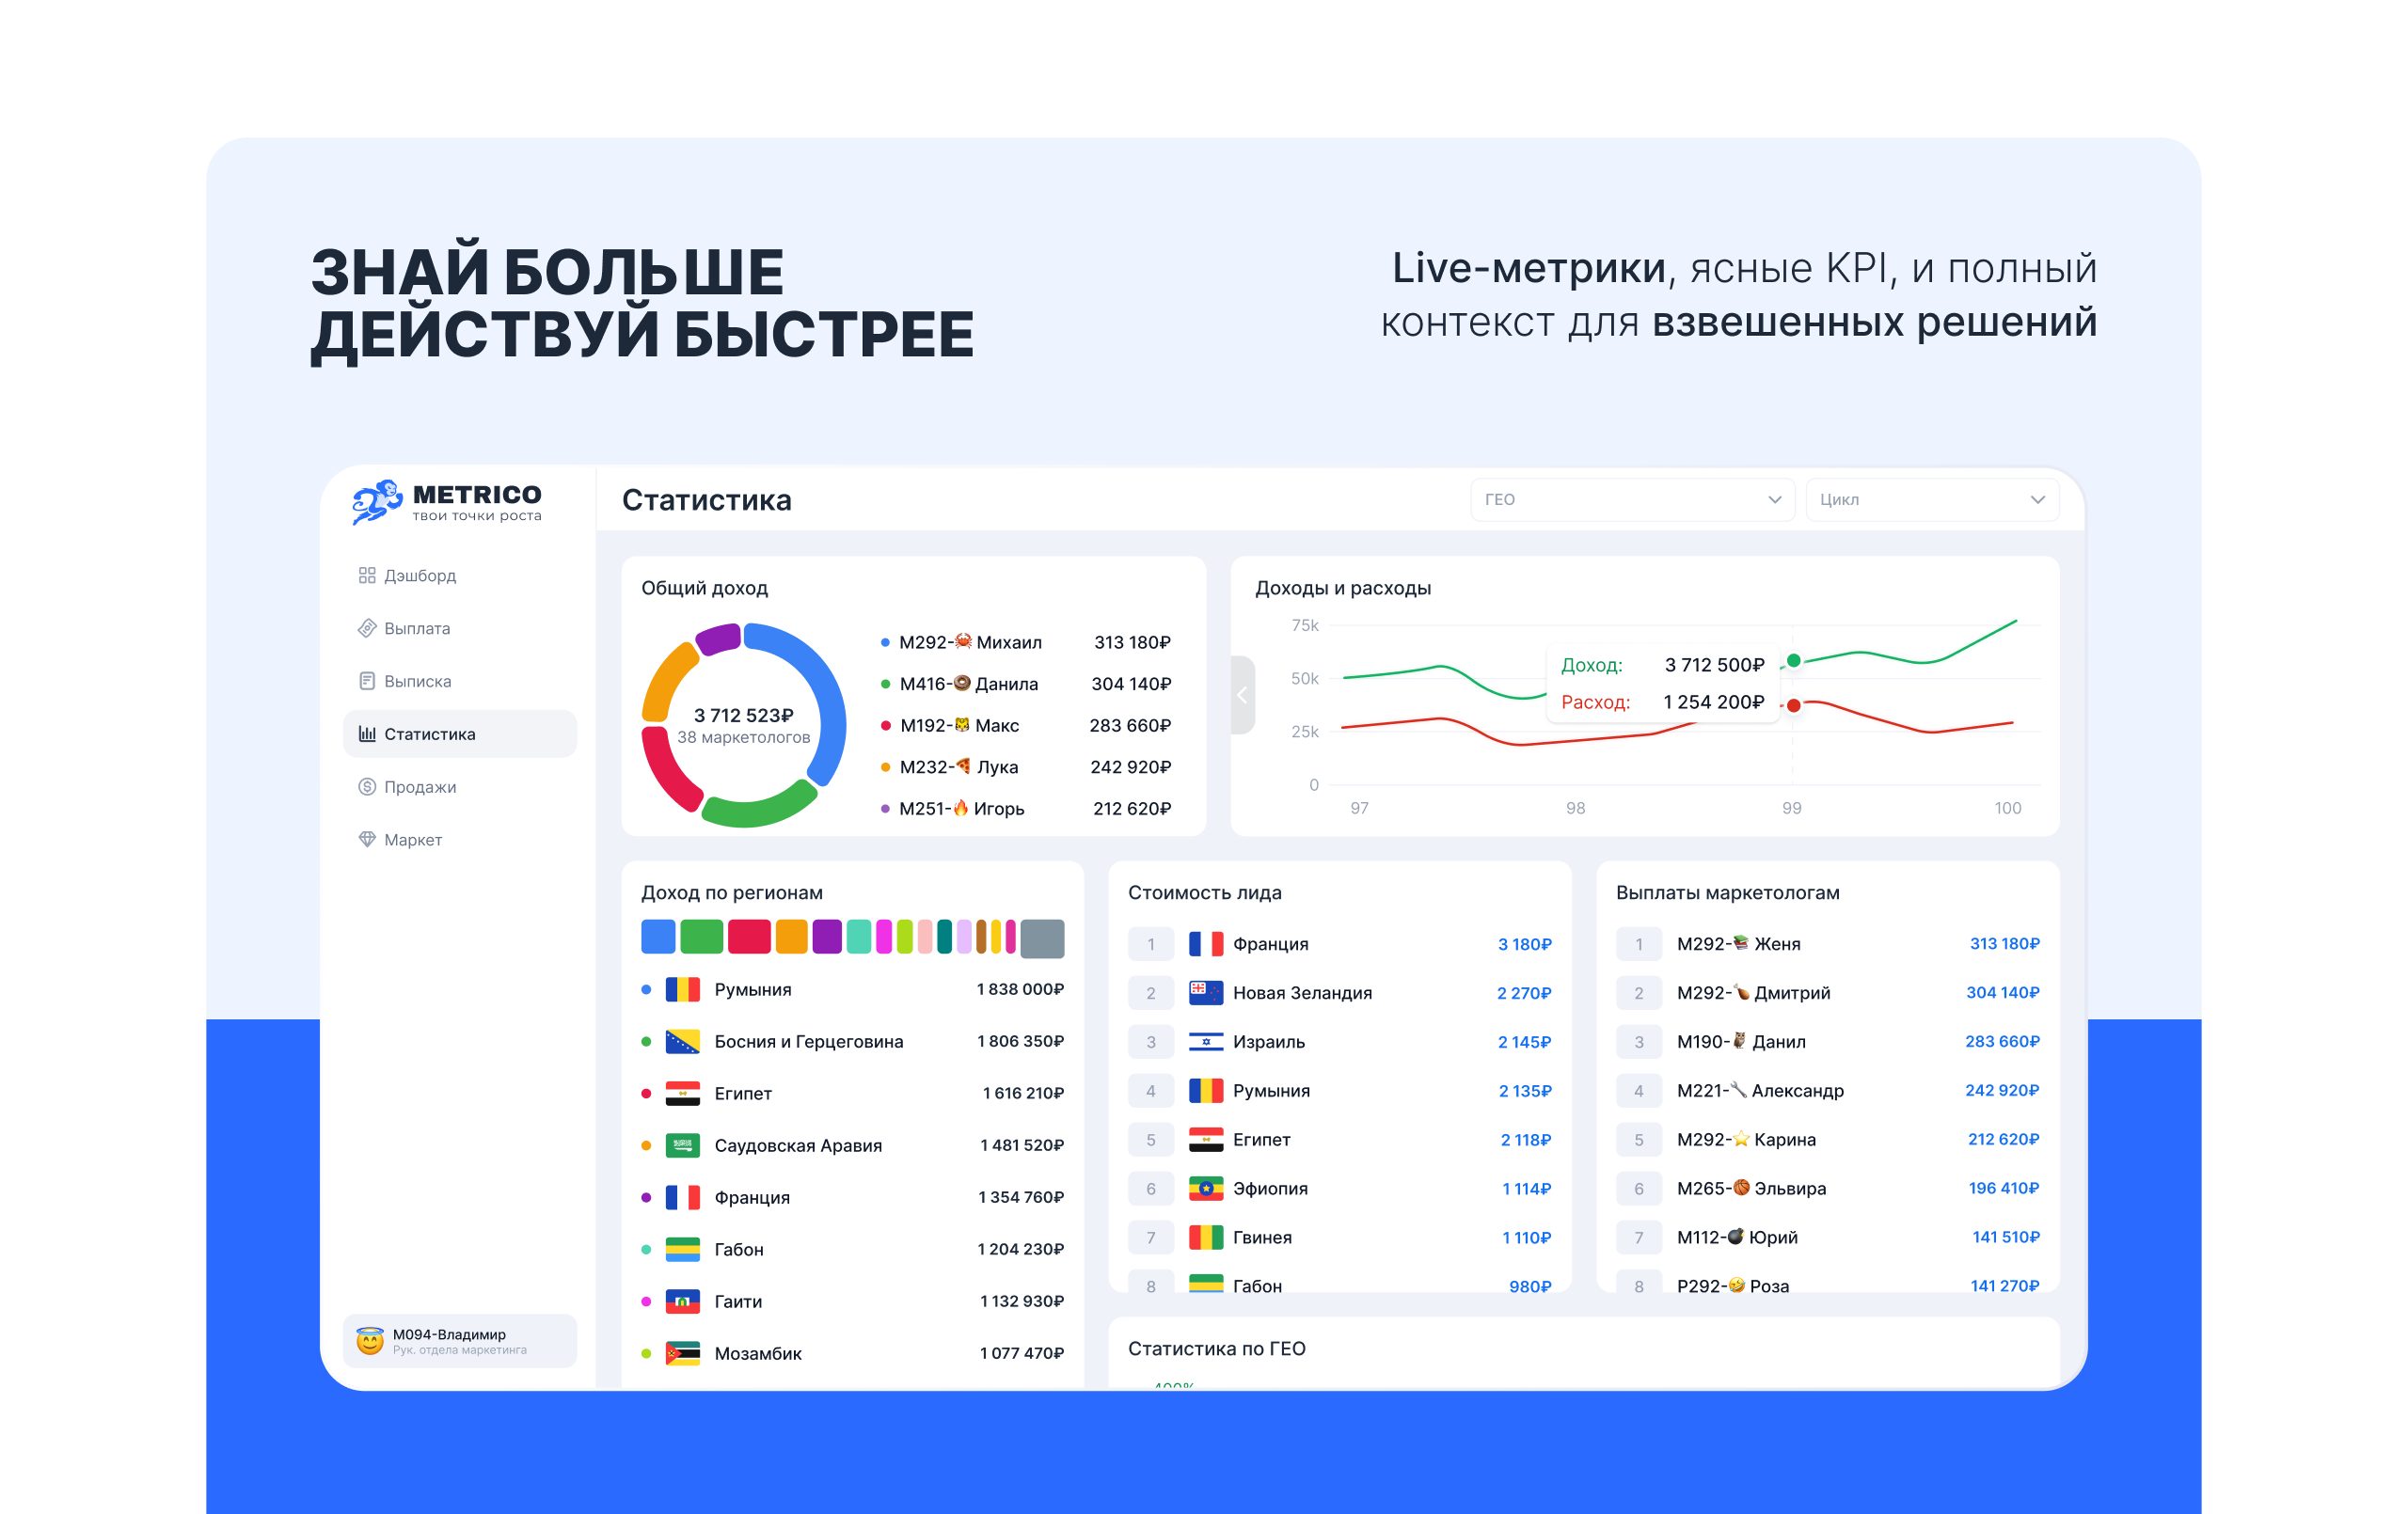This screenshot has width=2408, height=1514.
Task: Click the Продажи coin icon
Action: point(367,787)
